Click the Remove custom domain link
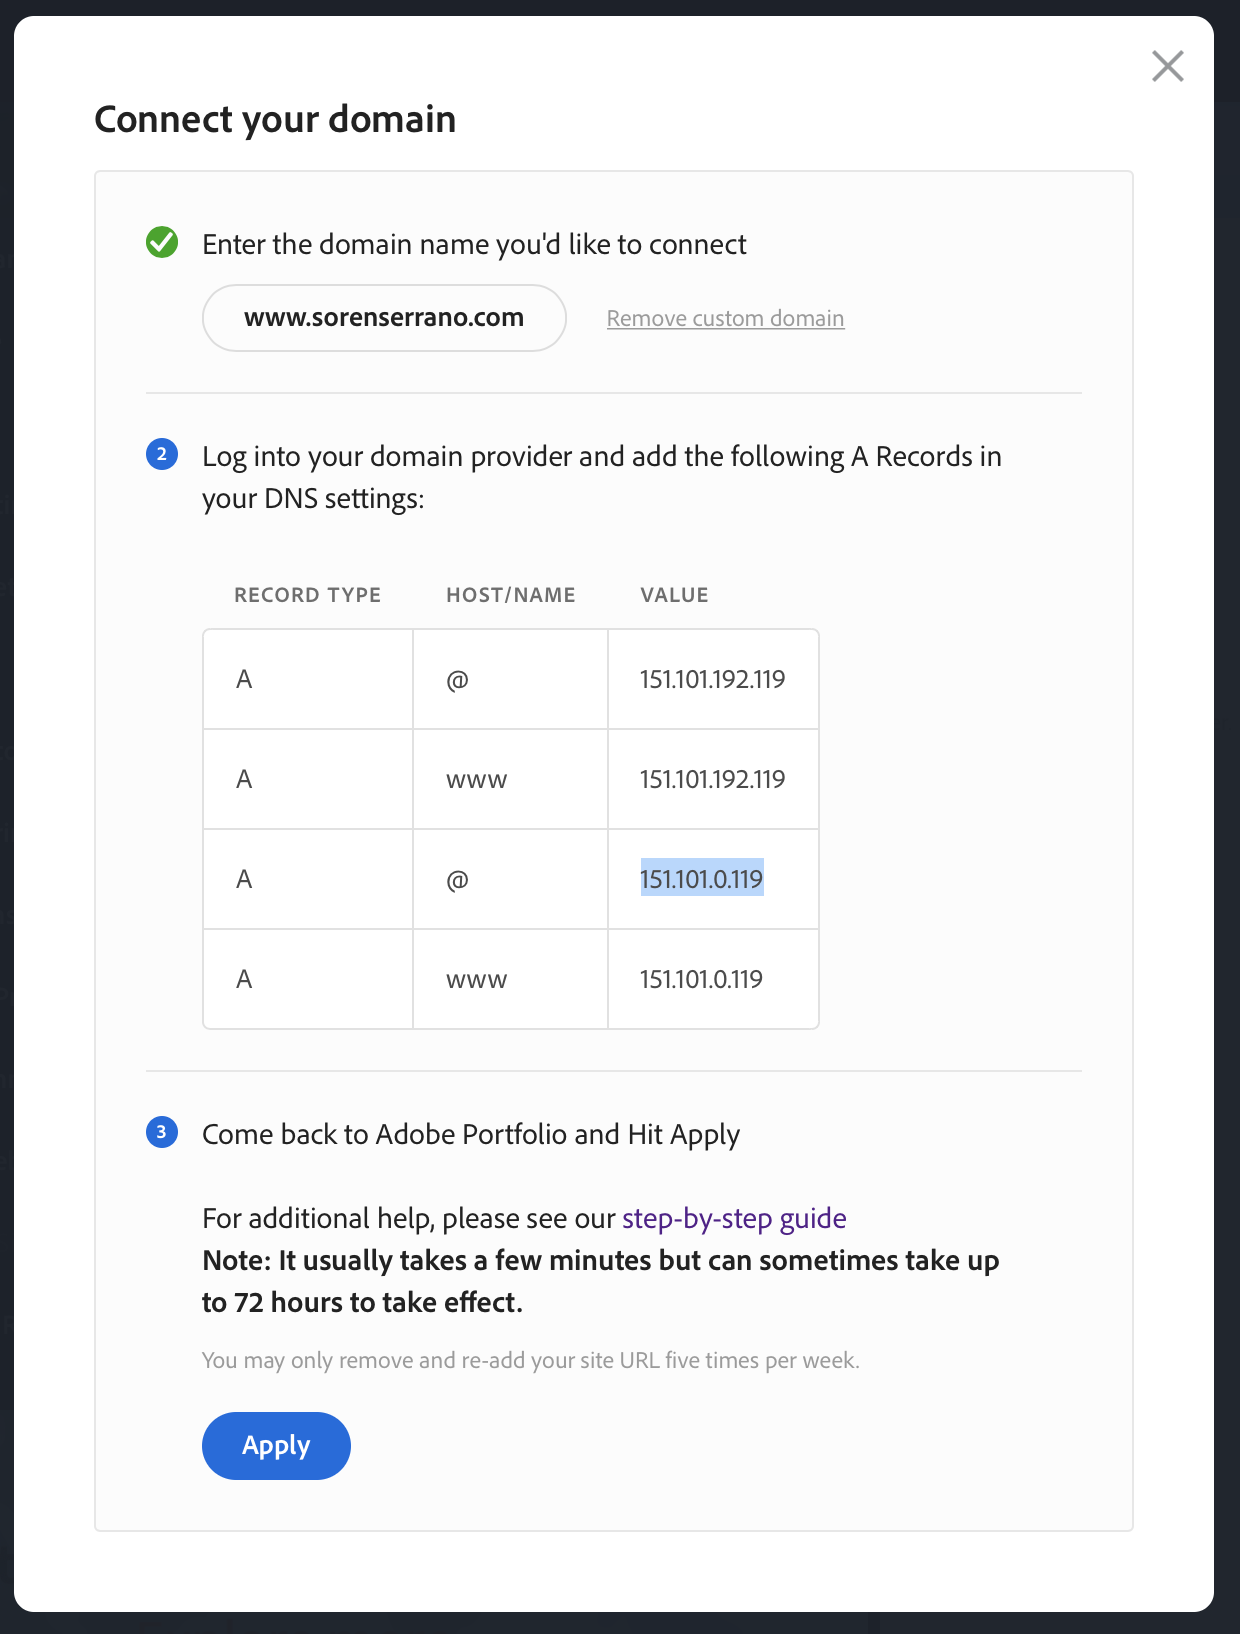This screenshot has width=1240, height=1634. [x=725, y=318]
